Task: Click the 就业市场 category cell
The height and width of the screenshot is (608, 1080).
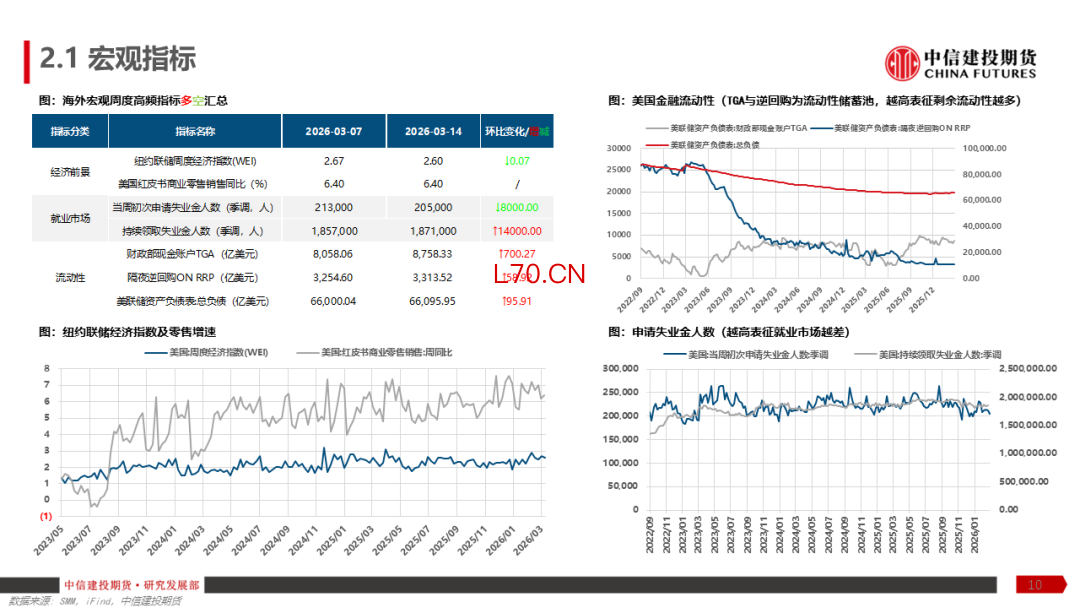Action: tap(70, 219)
